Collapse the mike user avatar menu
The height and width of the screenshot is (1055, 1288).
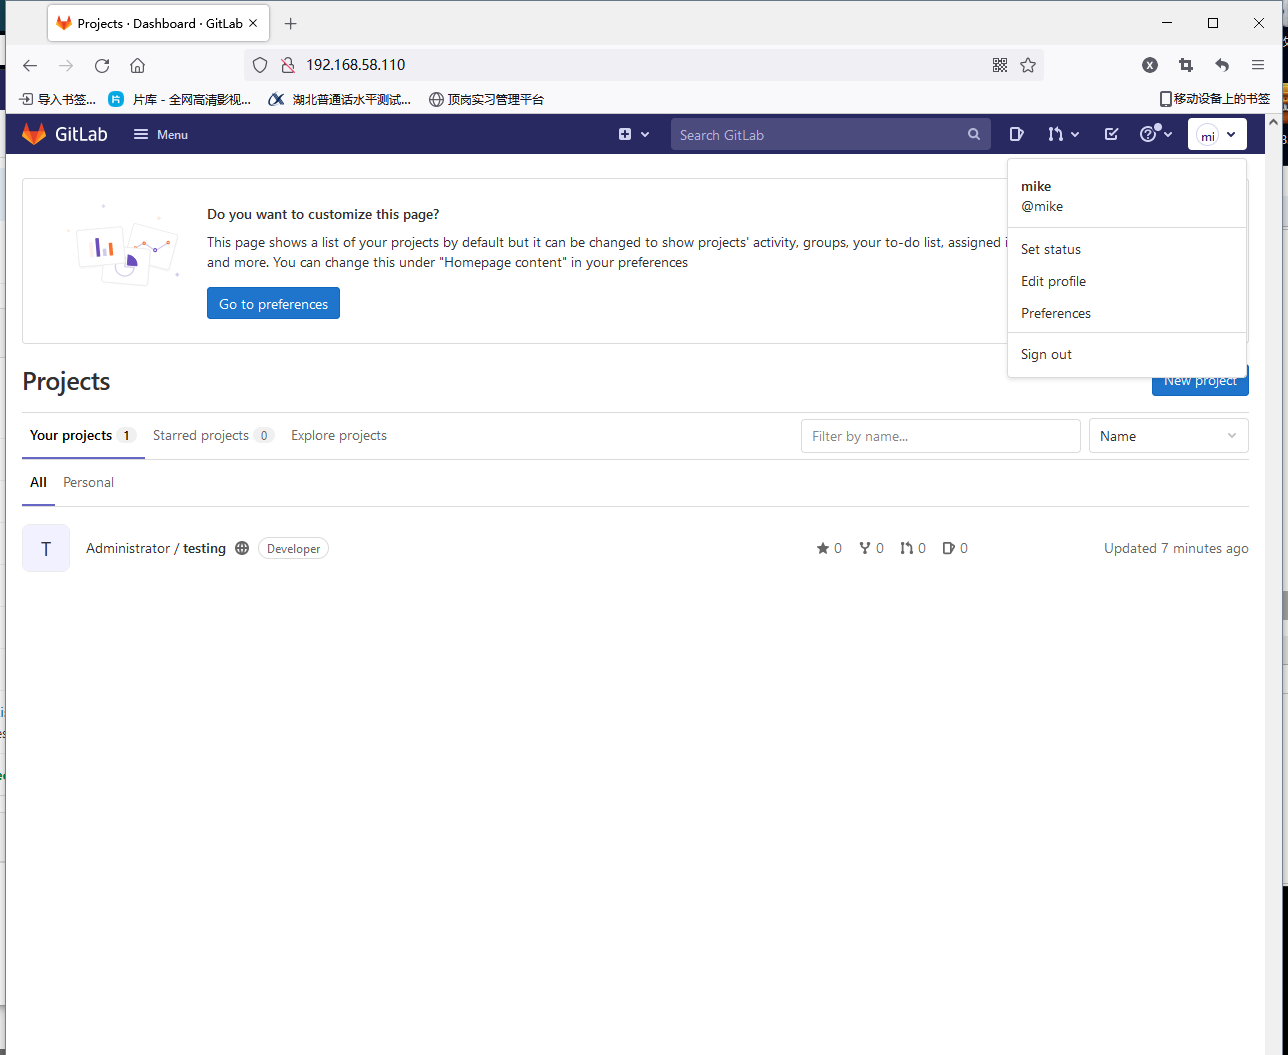tap(1217, 134)
